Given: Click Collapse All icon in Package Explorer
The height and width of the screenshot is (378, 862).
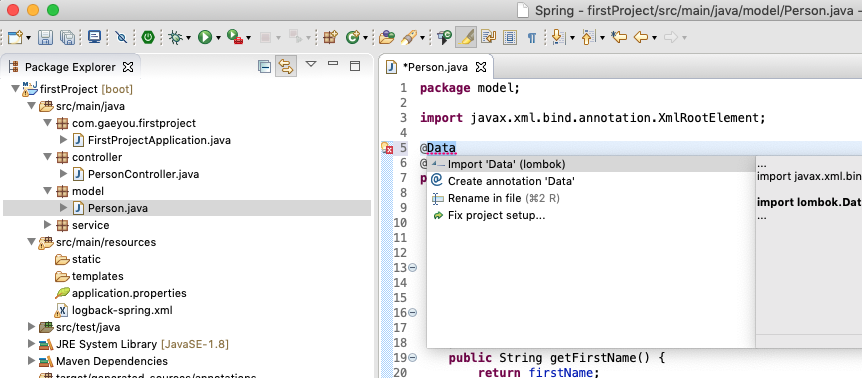Looking at the screenshot, I should [x=264, y=67].
